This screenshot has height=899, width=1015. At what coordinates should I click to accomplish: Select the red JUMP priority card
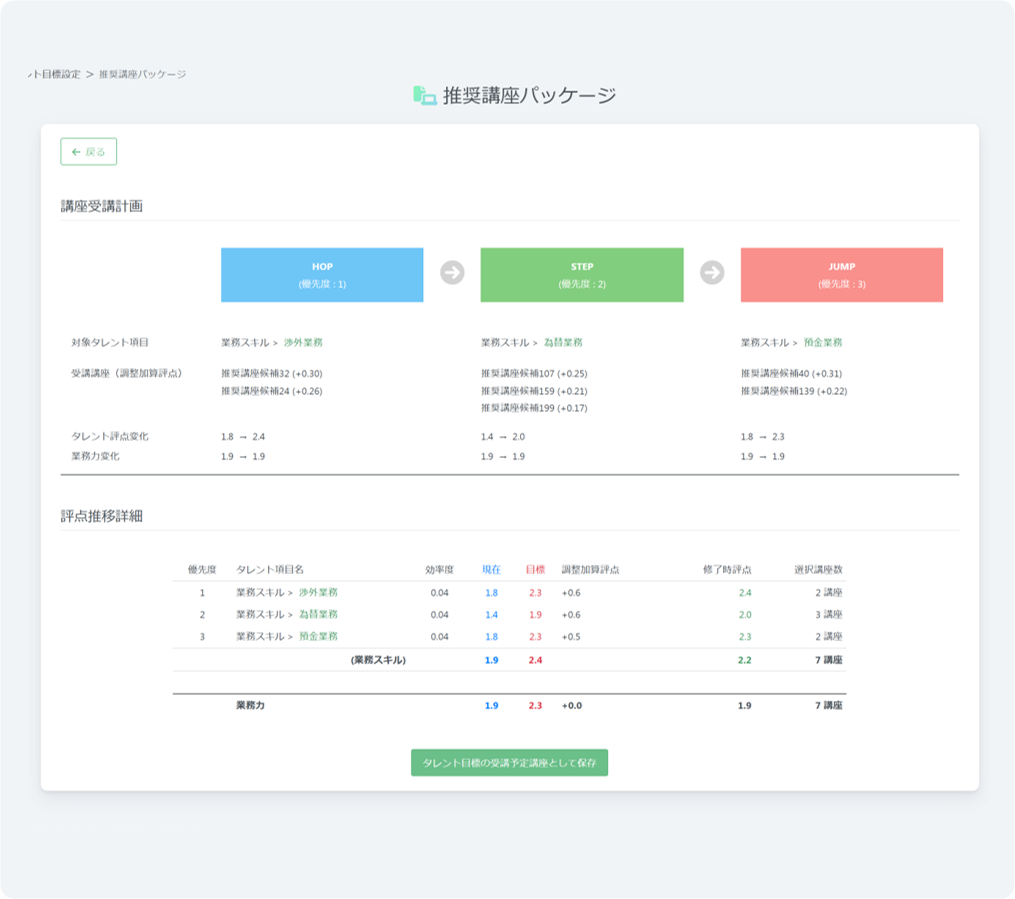pyautogui.click(x=841, y=275)
